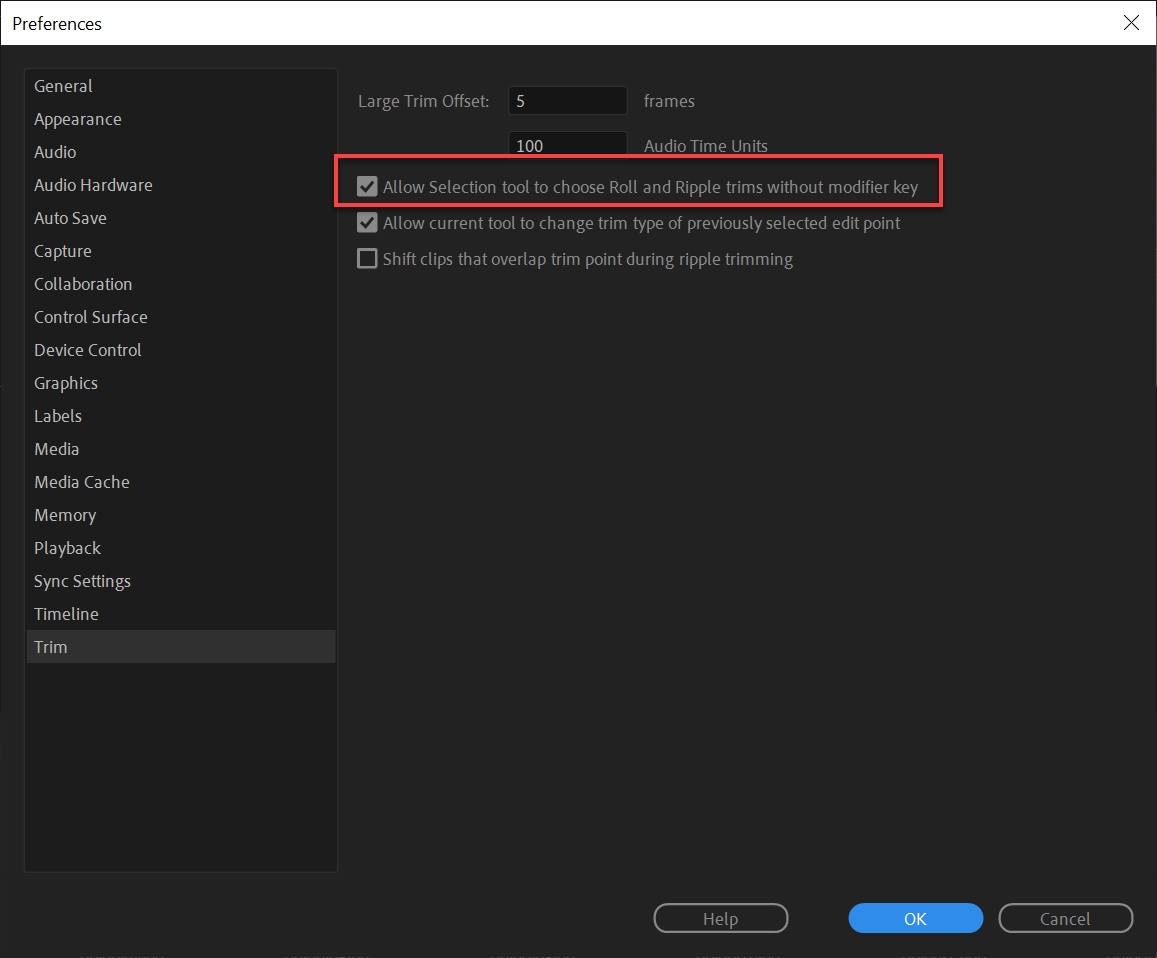1157x958 pixels.
Task: Confirm preferences with OK
Action: (x=915, y=918)
